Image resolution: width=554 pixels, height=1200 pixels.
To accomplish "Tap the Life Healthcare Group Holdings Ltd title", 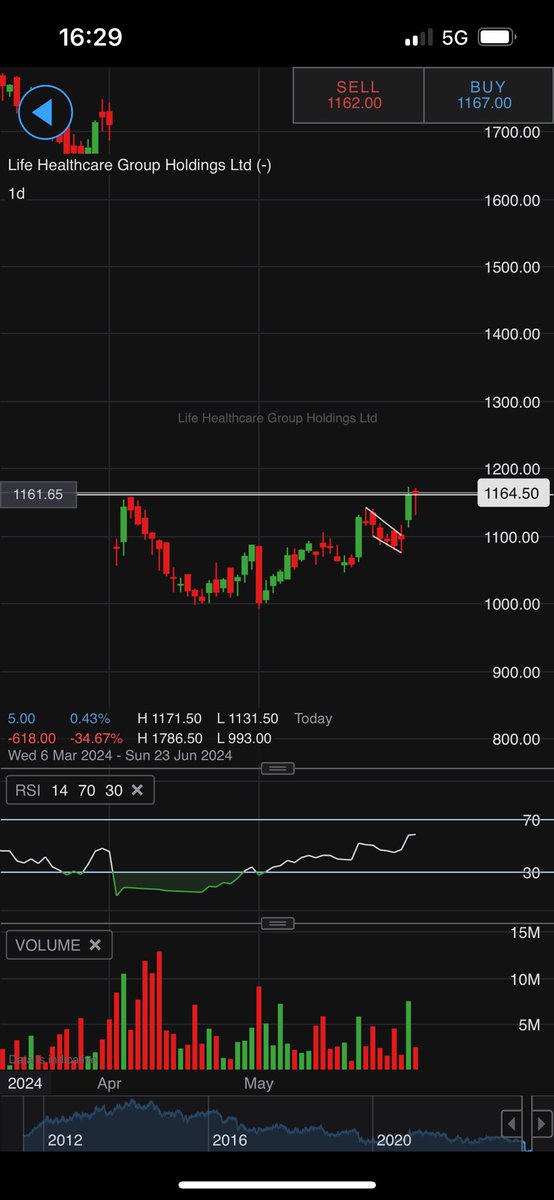I will click(x=139, y=165).
